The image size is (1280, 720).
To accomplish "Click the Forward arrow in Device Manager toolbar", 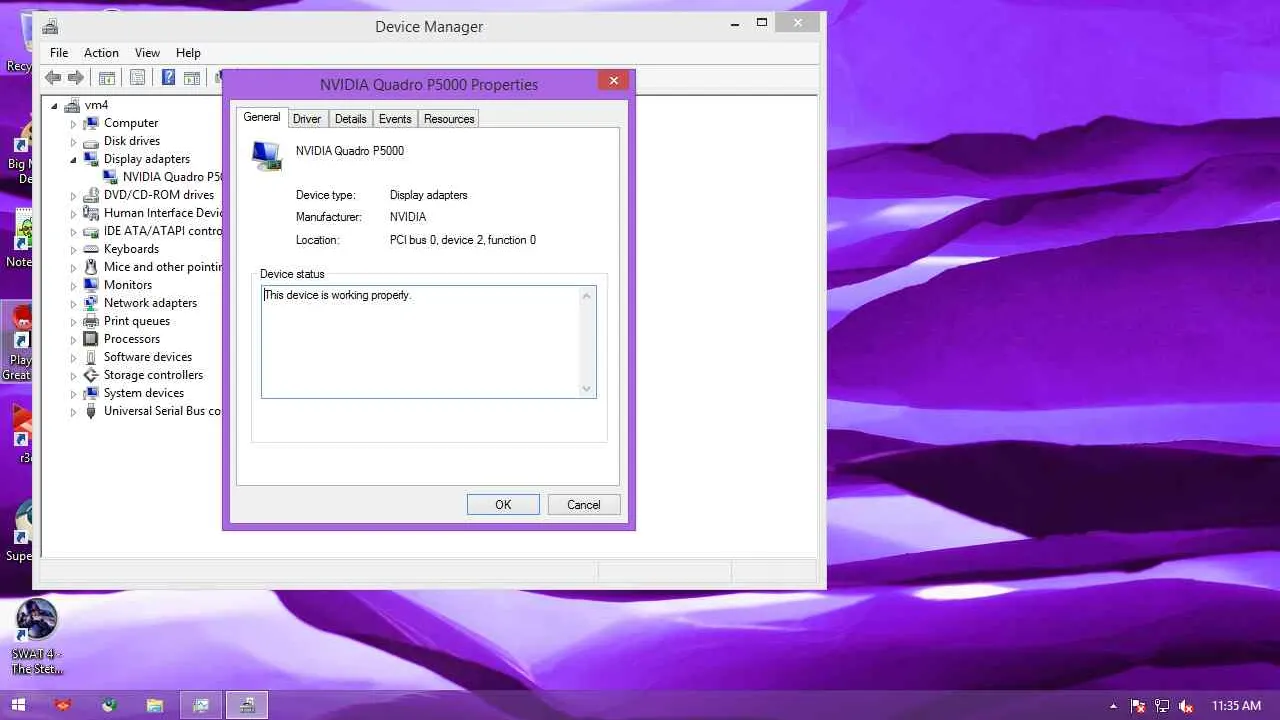I will click(x=76, y=78).
